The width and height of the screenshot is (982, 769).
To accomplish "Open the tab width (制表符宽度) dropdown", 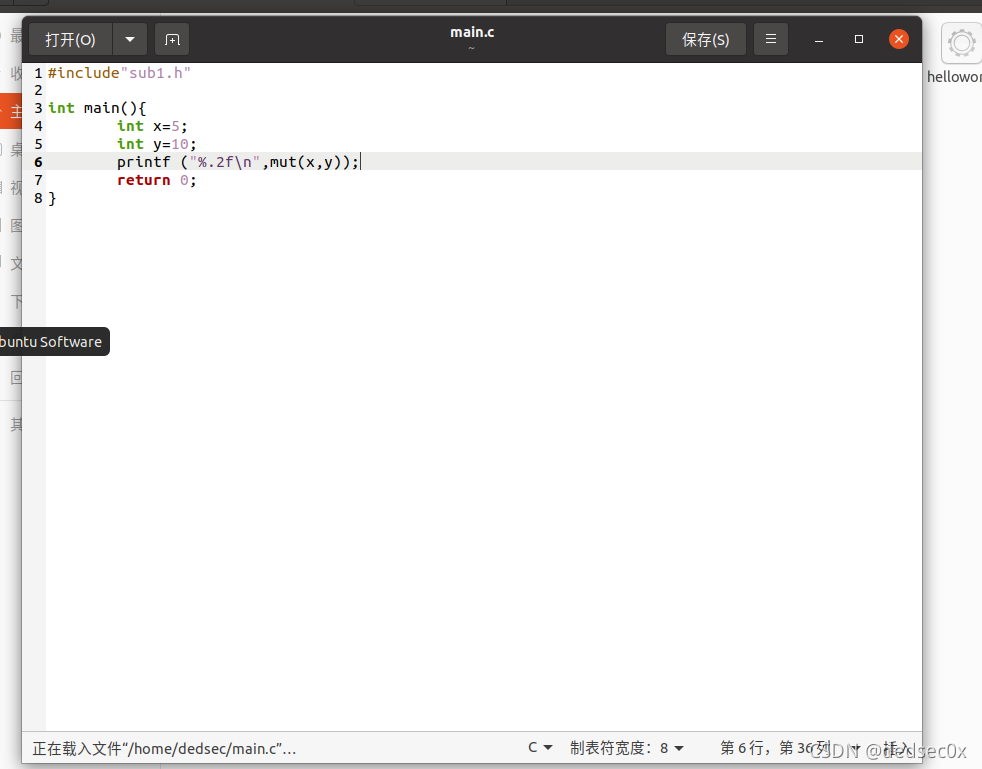I will tap(626, 748).
